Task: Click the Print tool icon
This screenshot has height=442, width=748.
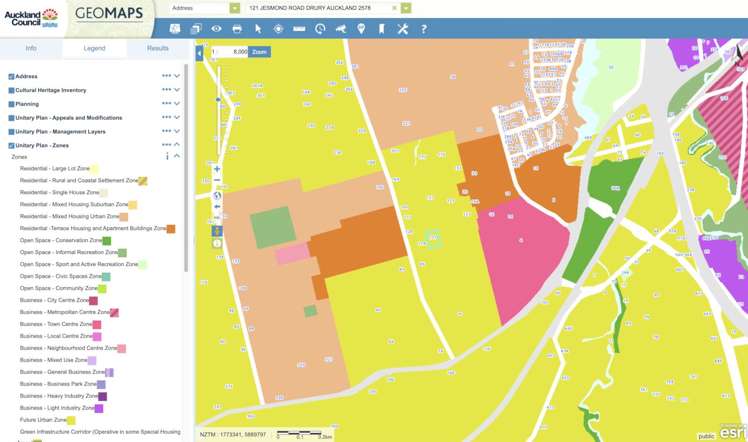Action: [x=237, y=29]
